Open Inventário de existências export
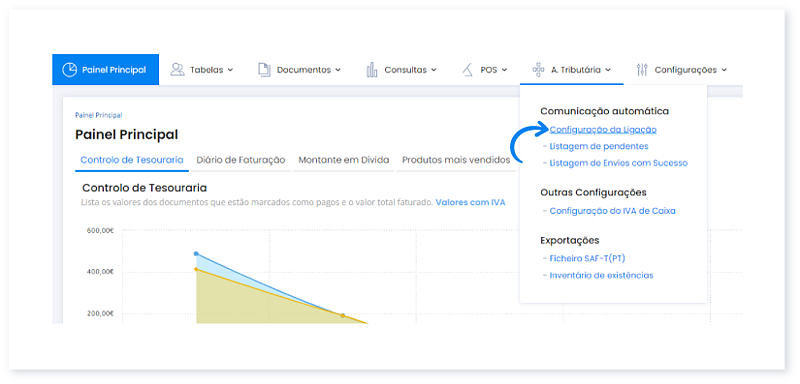Screen dimensions: 800x384 tap(602, 275)
